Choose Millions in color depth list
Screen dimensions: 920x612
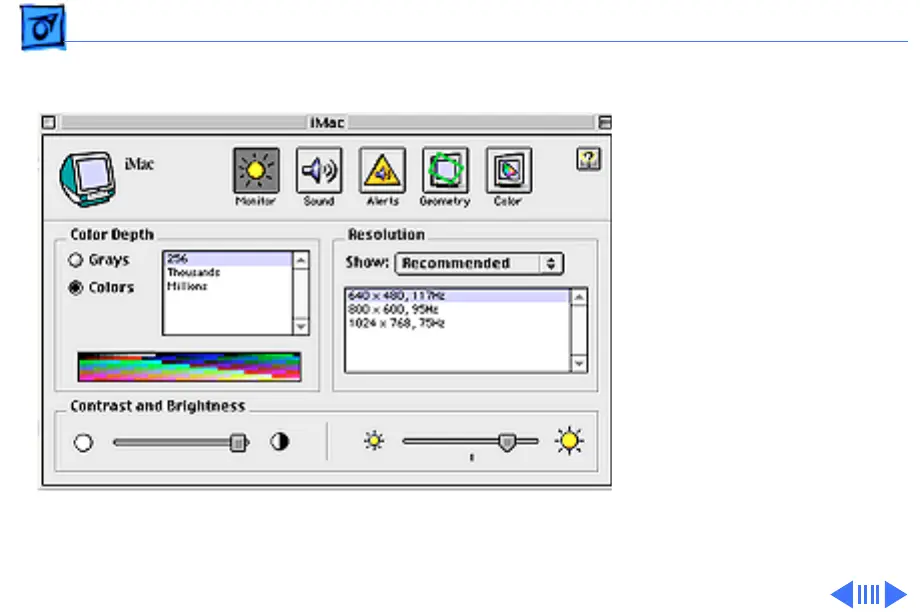(x=228, y=286)
